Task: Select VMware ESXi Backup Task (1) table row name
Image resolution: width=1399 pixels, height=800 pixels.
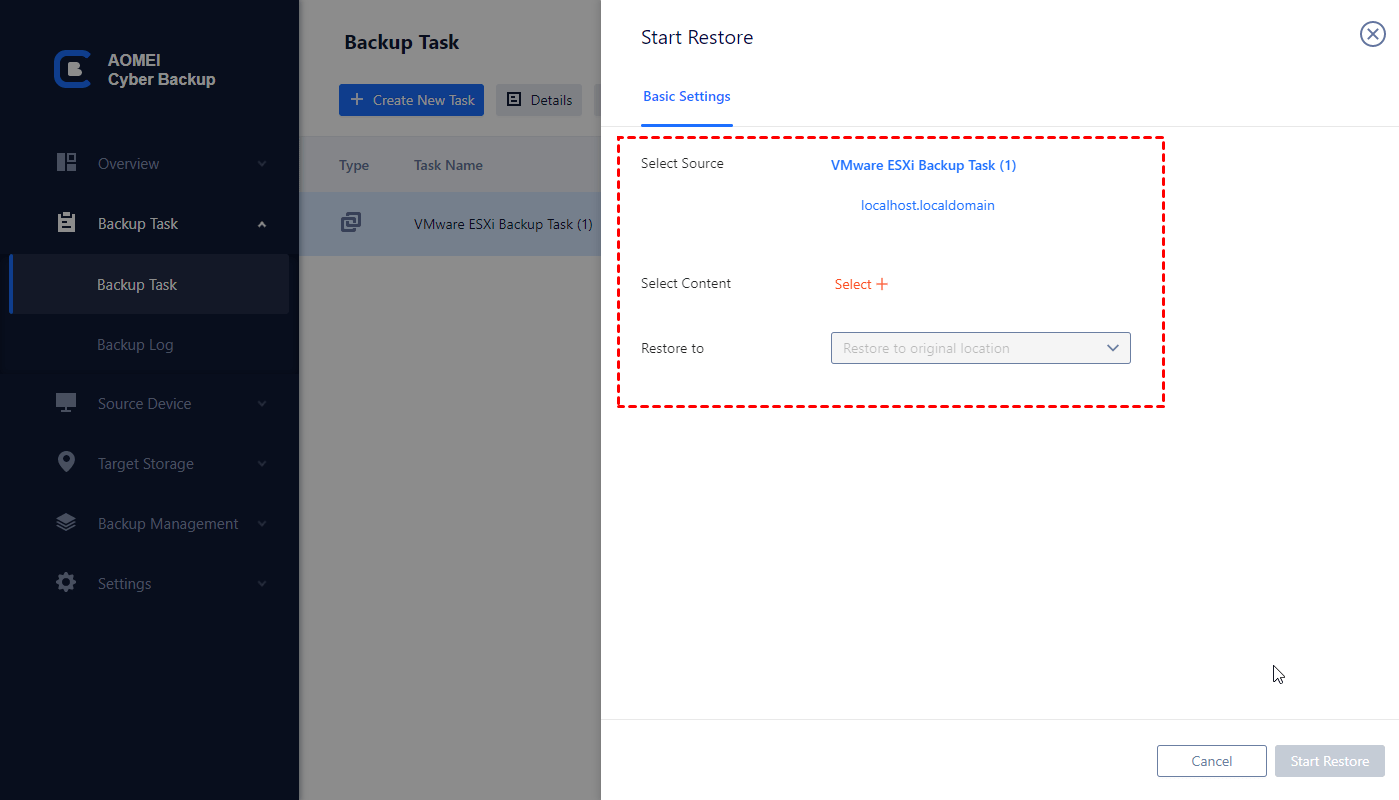Action: (x=503, y=224)
